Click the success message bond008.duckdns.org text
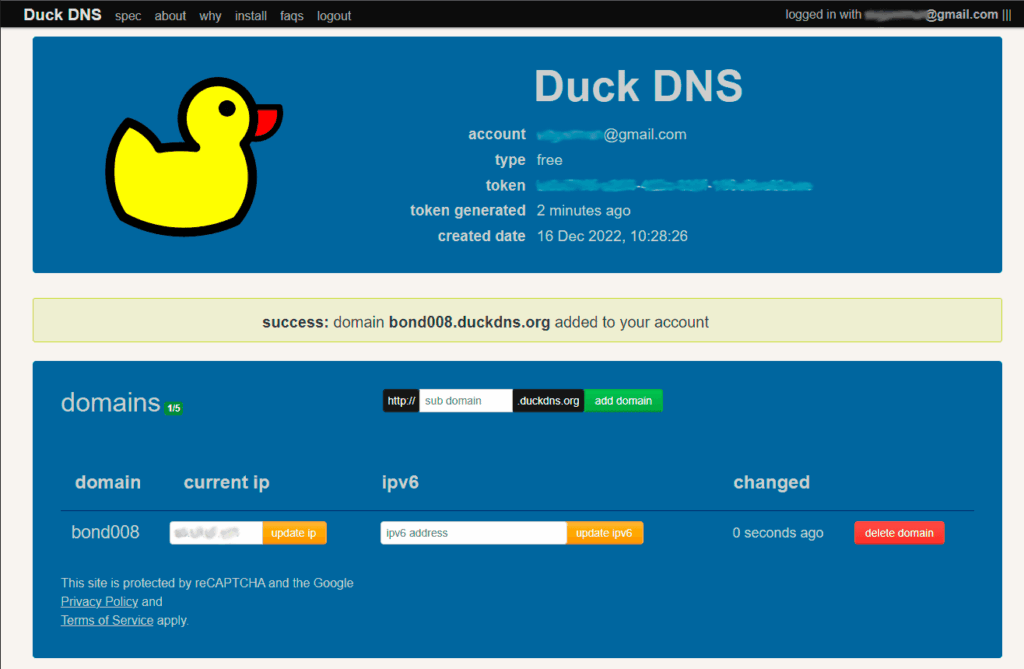 pyautogui.click(x=470, y=322)
